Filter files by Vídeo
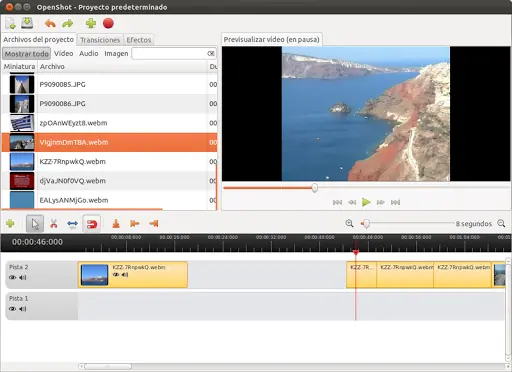This screenshot has width=512, height=372. click(x=64, y=53)
